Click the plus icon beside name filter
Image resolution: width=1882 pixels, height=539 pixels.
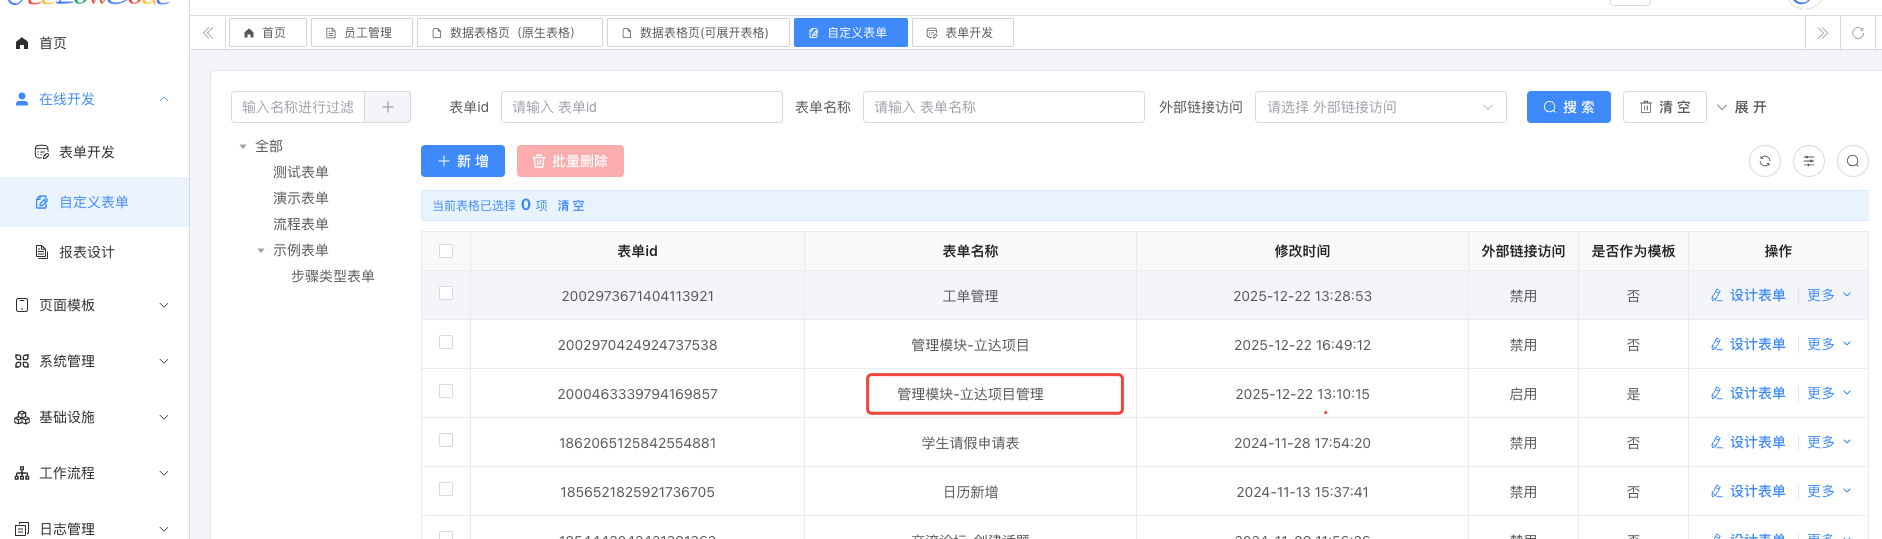tap(388, 107)
